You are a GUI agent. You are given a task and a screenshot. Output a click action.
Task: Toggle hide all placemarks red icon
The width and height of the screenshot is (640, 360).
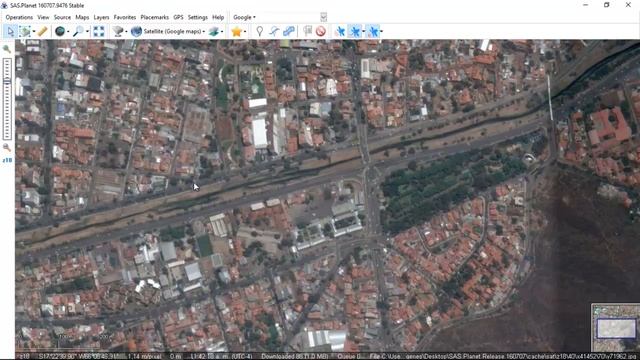pos(320,31)
